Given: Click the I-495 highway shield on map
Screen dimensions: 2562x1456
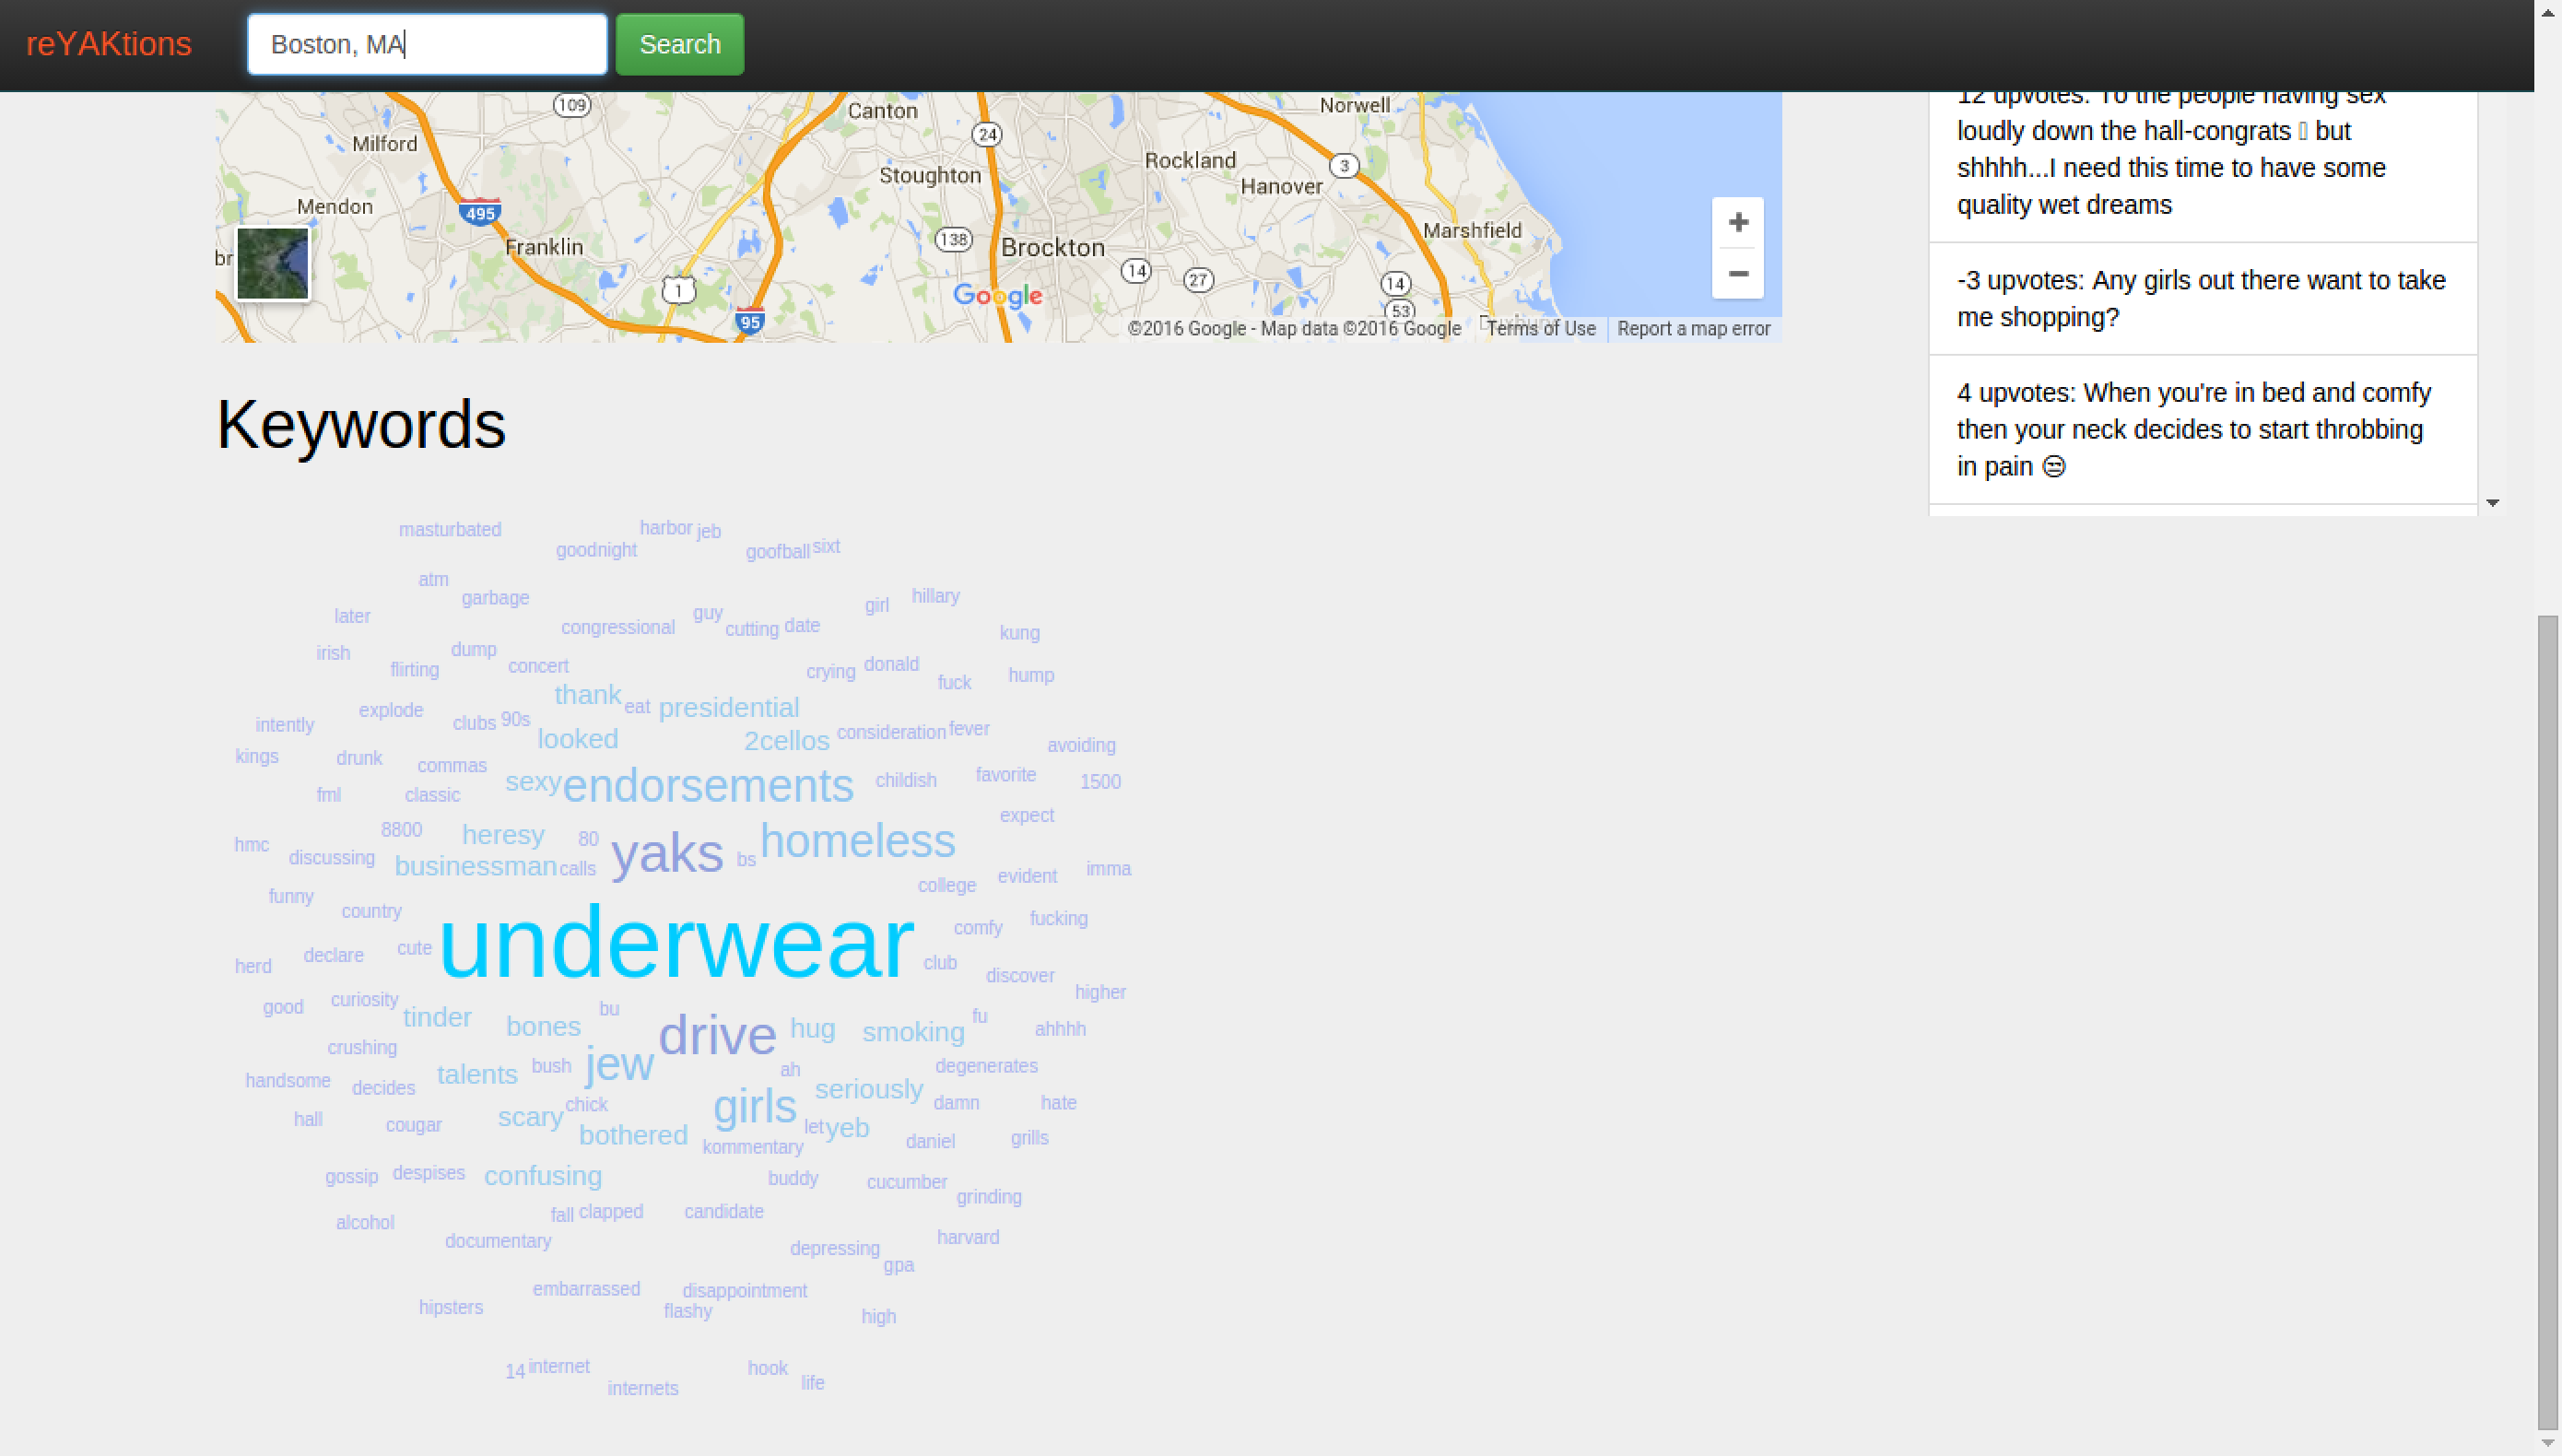Looking at the screenshot, I should point(480,213).
